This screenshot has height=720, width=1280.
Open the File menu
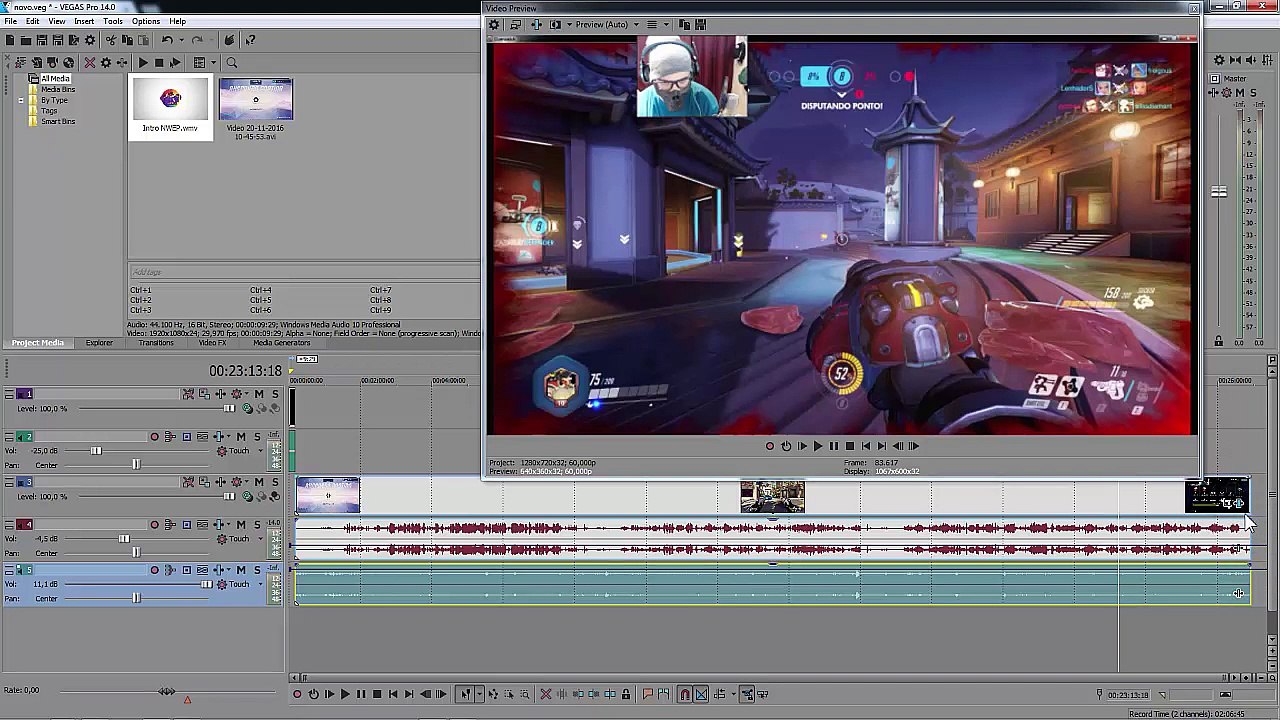10,21
